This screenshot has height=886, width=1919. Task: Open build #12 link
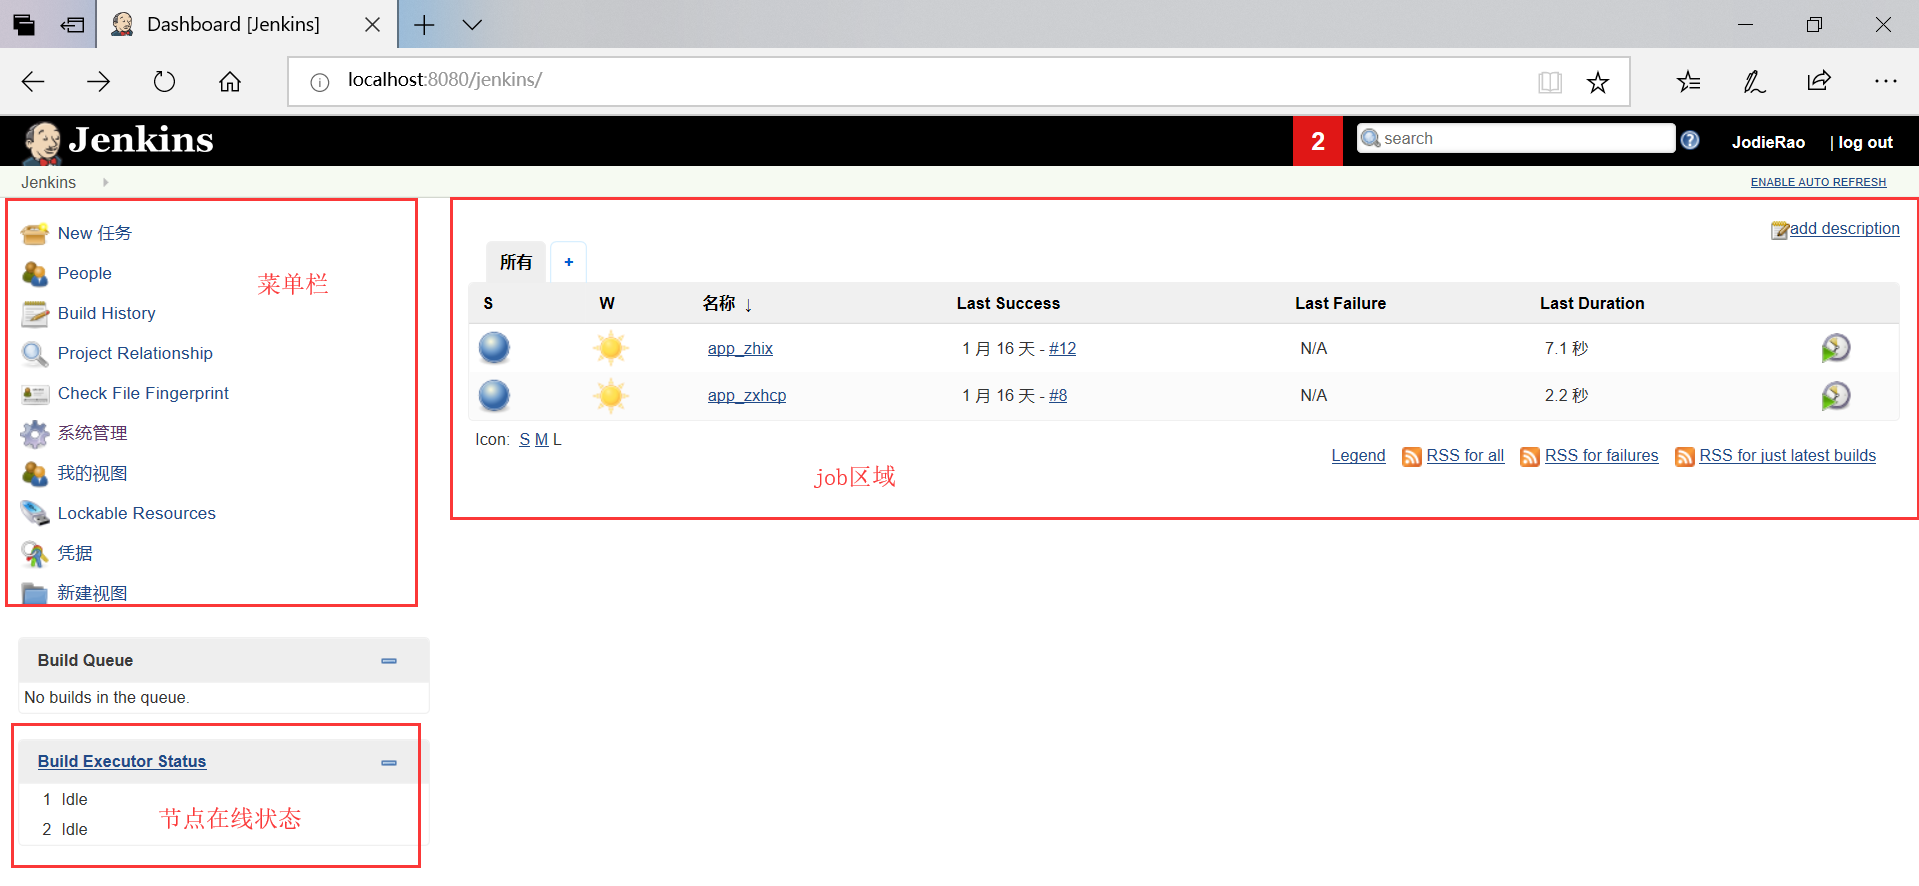pyautogui.click(x=1063, y=348)
